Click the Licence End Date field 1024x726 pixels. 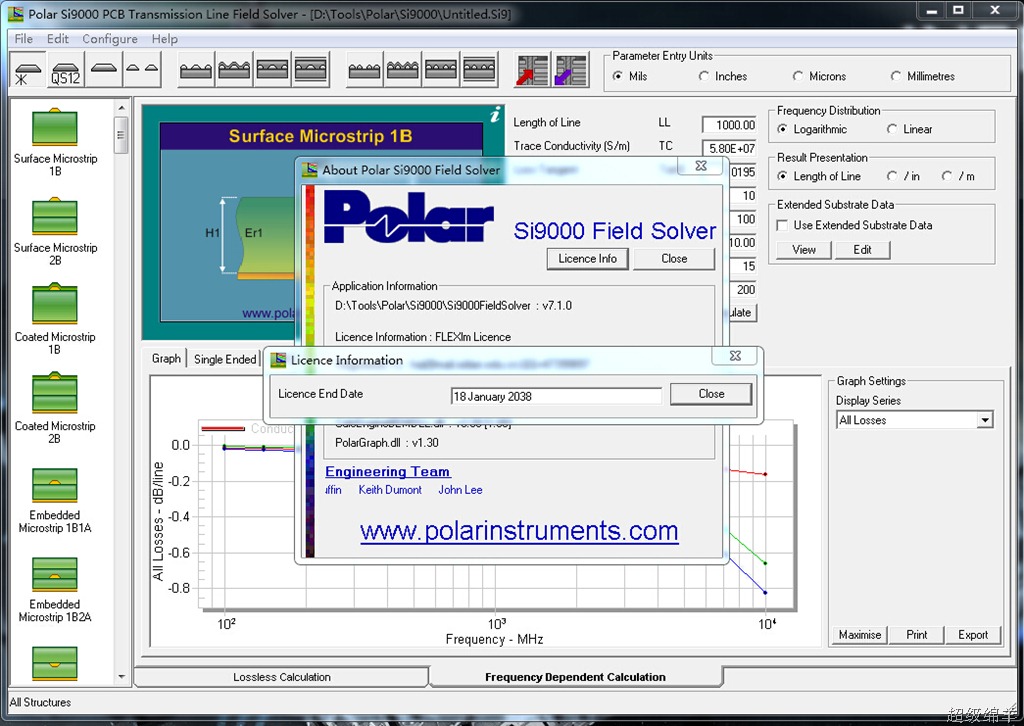point(556,396)
